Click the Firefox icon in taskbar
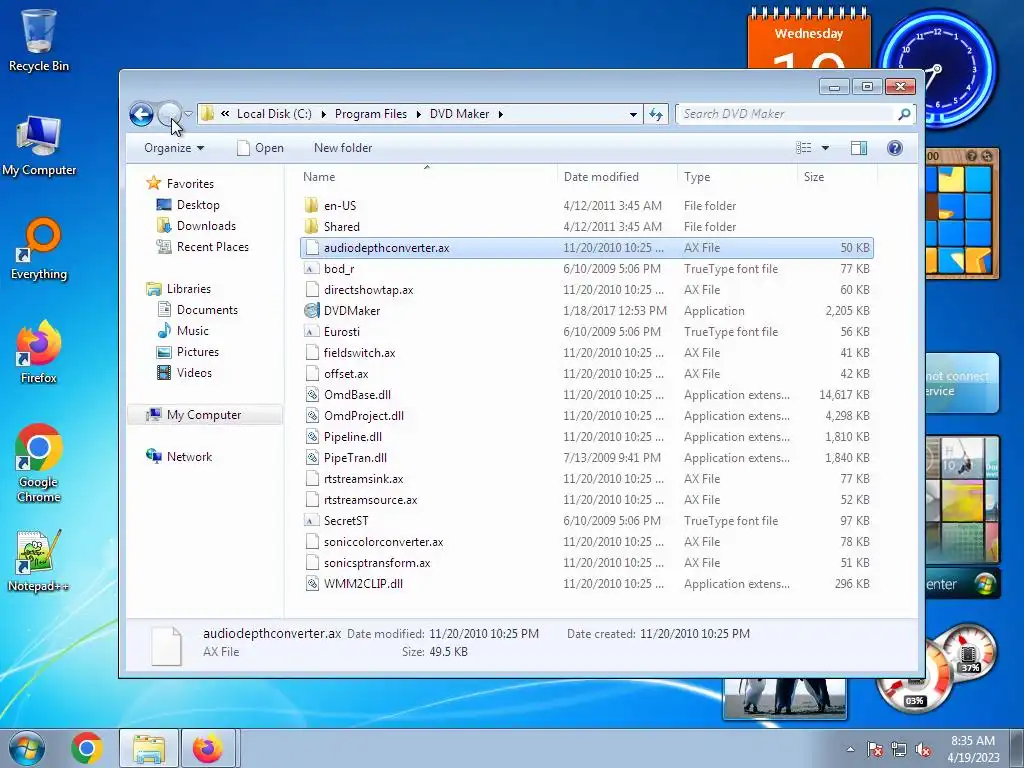 [208, 748]
